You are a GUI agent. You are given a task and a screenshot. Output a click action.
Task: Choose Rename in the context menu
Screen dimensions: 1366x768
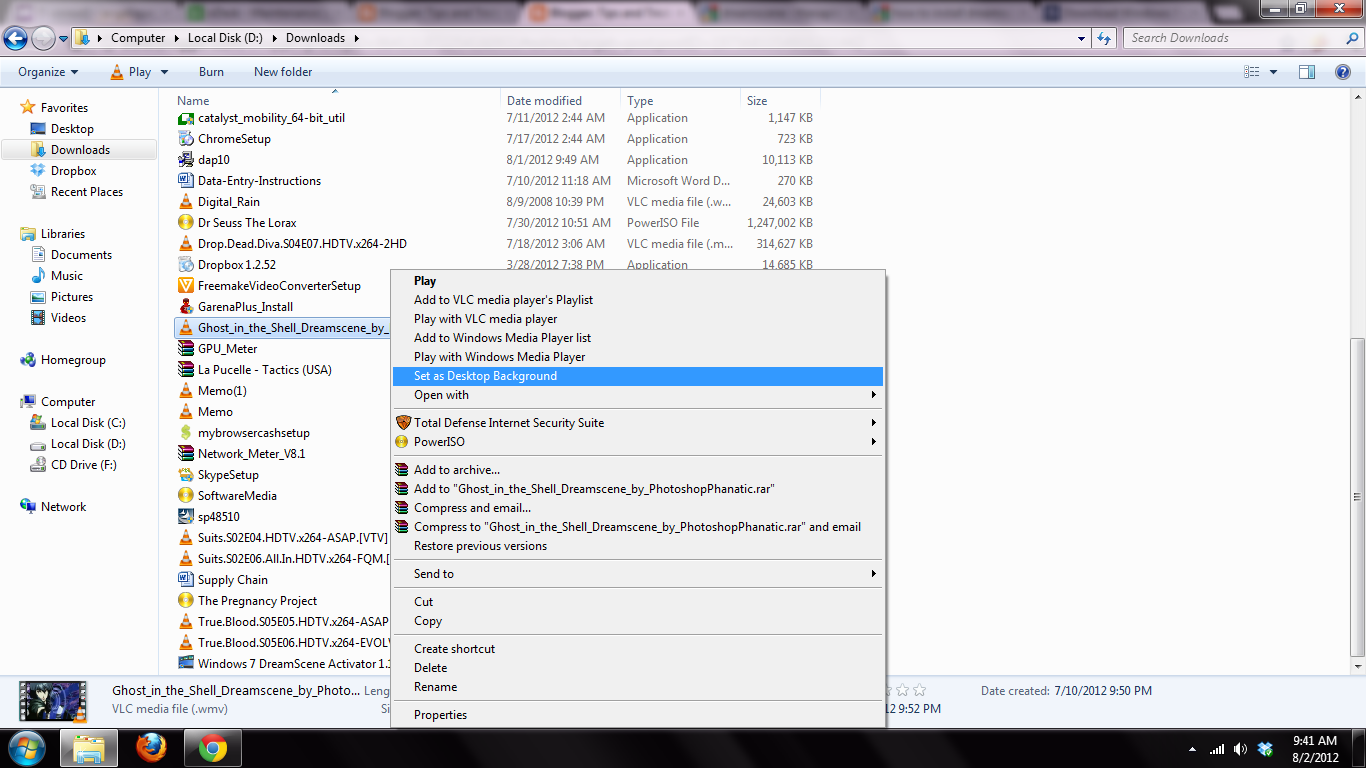point(435,687)
